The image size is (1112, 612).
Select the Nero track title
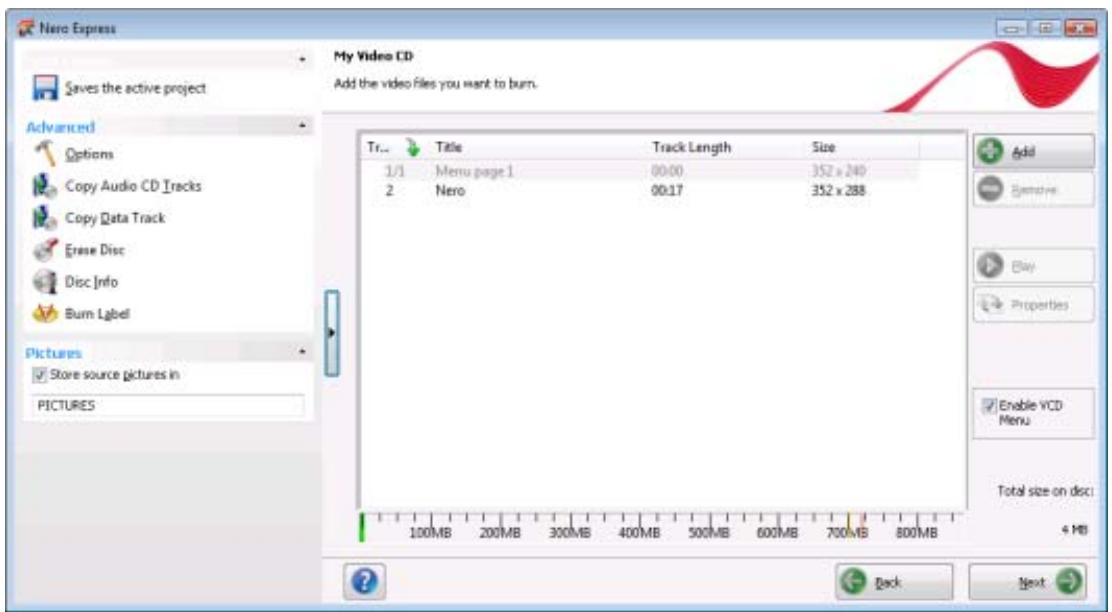point(450,191)
